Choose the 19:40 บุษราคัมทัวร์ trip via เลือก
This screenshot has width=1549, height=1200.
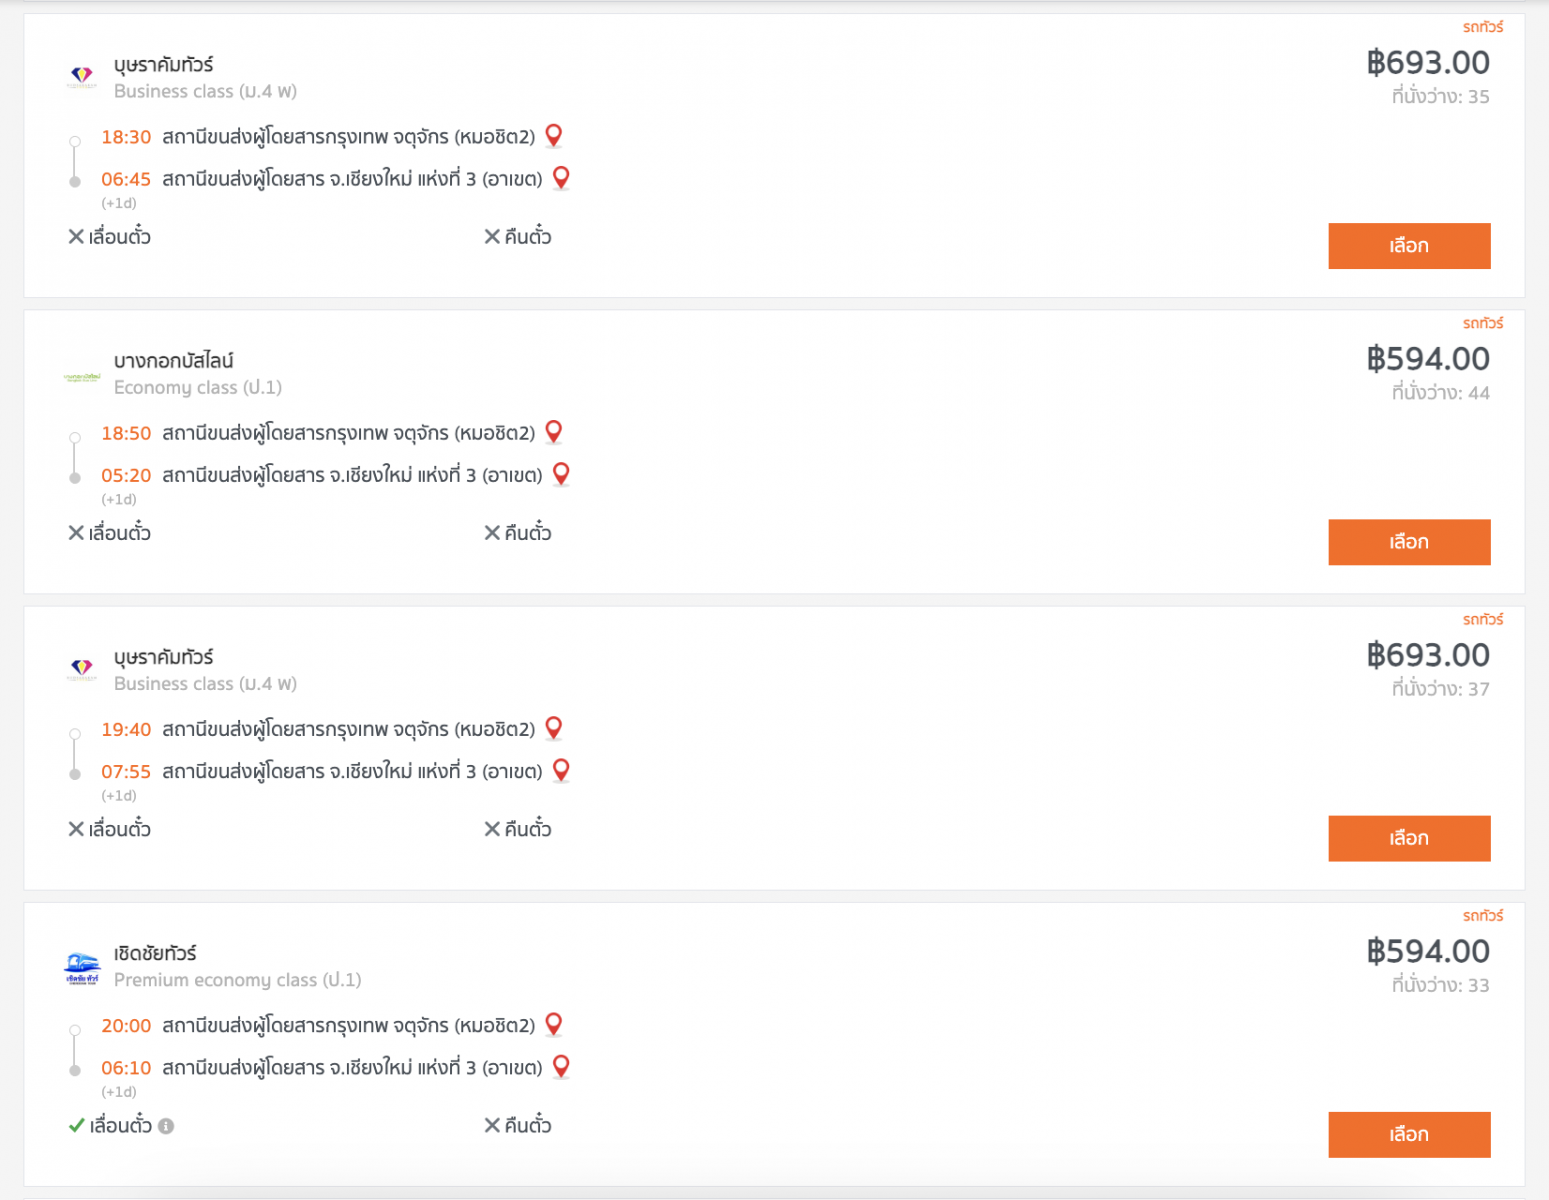tap(1408, 838)
